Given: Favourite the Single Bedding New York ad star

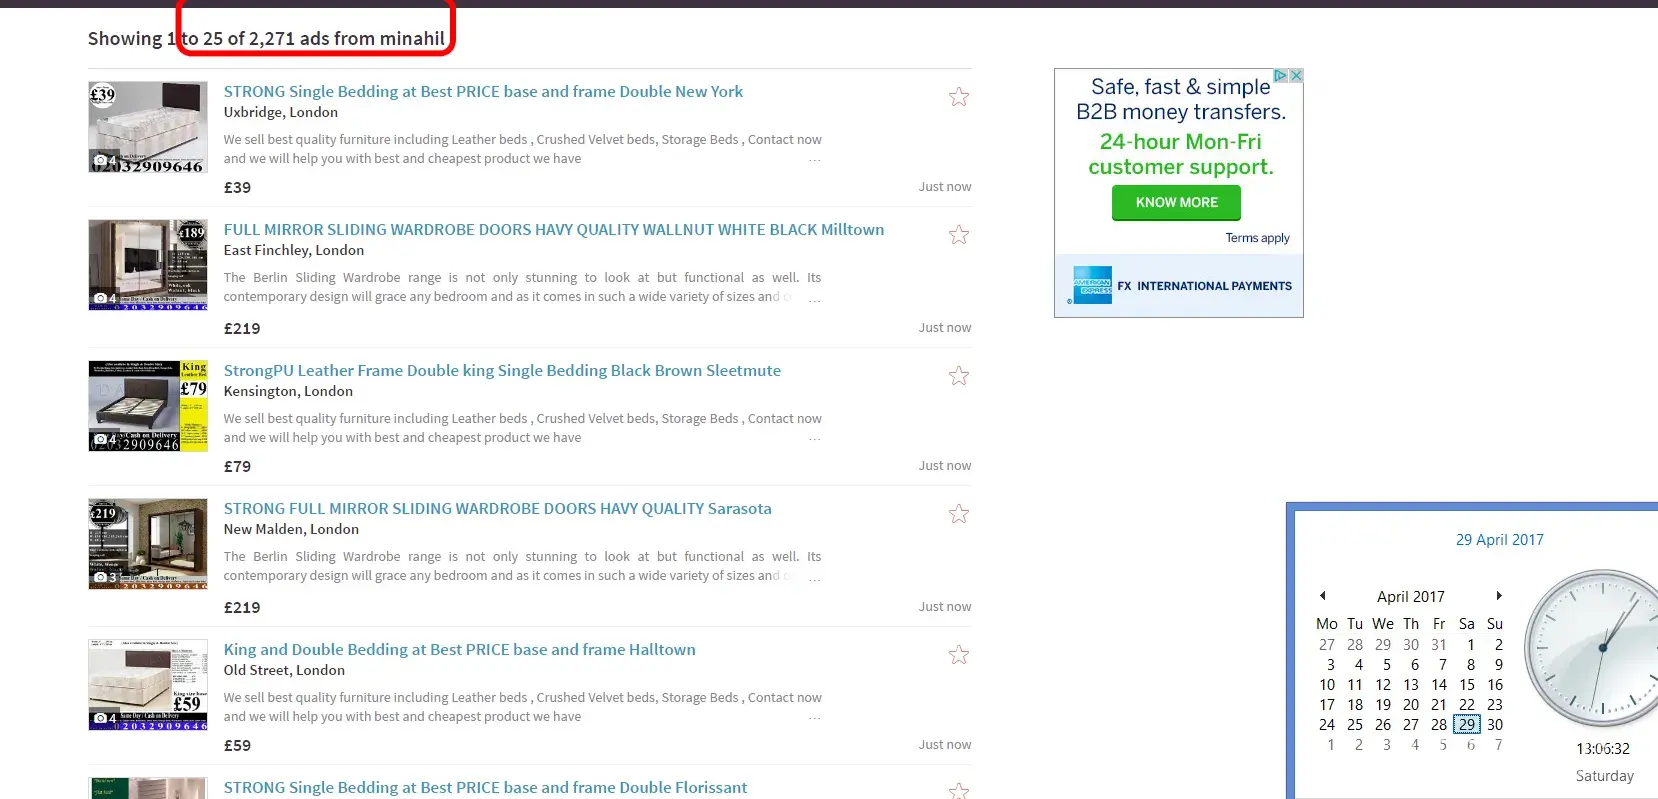Looking at the screenshot, I should (x=959, y=97).
